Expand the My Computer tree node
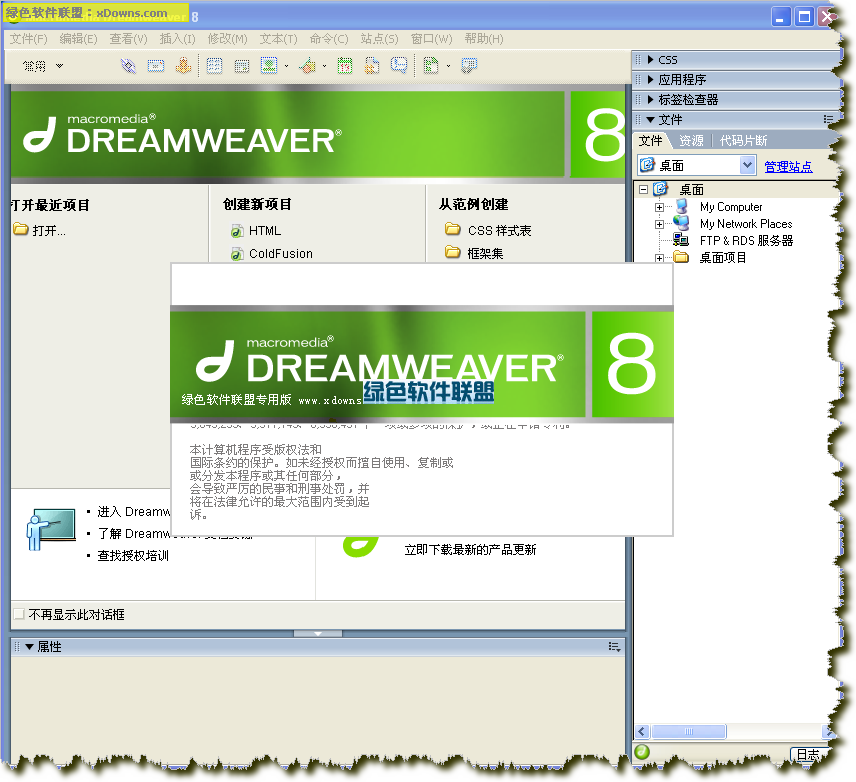This screenshot has height=782, width=856. 659,208
